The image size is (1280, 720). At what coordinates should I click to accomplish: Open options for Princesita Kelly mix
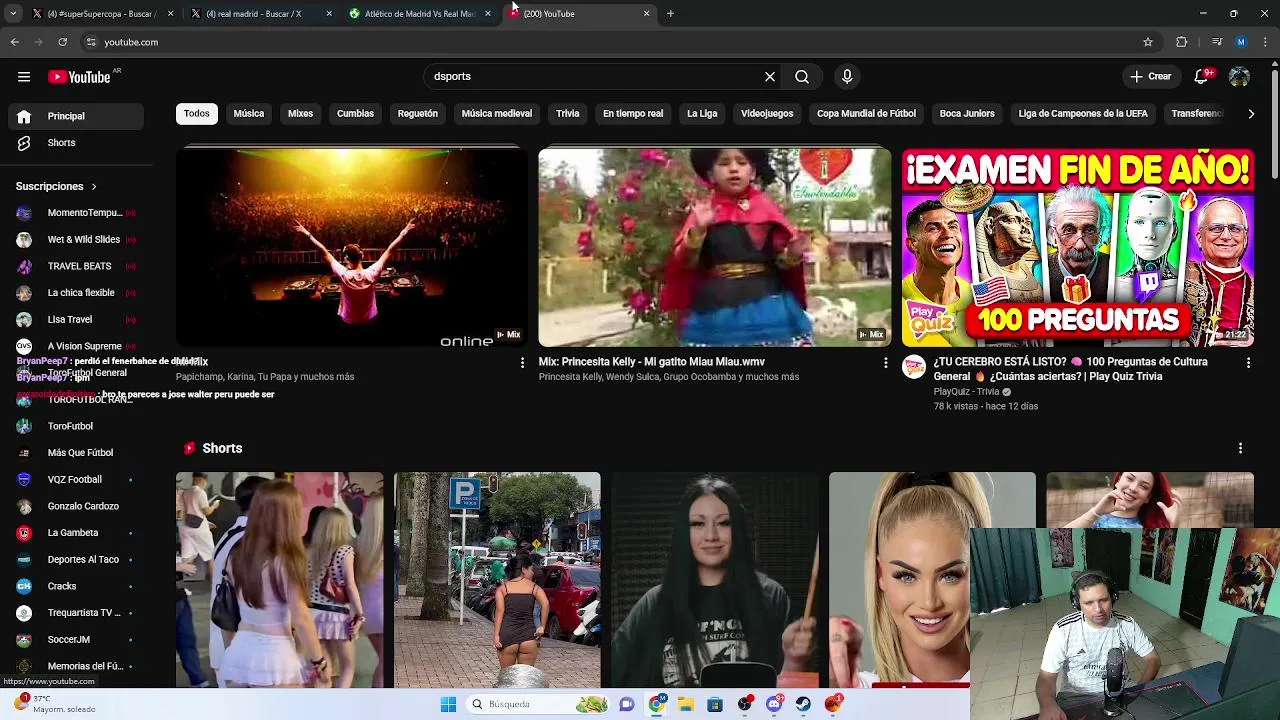pyautogui.click(x=885, y=363)
